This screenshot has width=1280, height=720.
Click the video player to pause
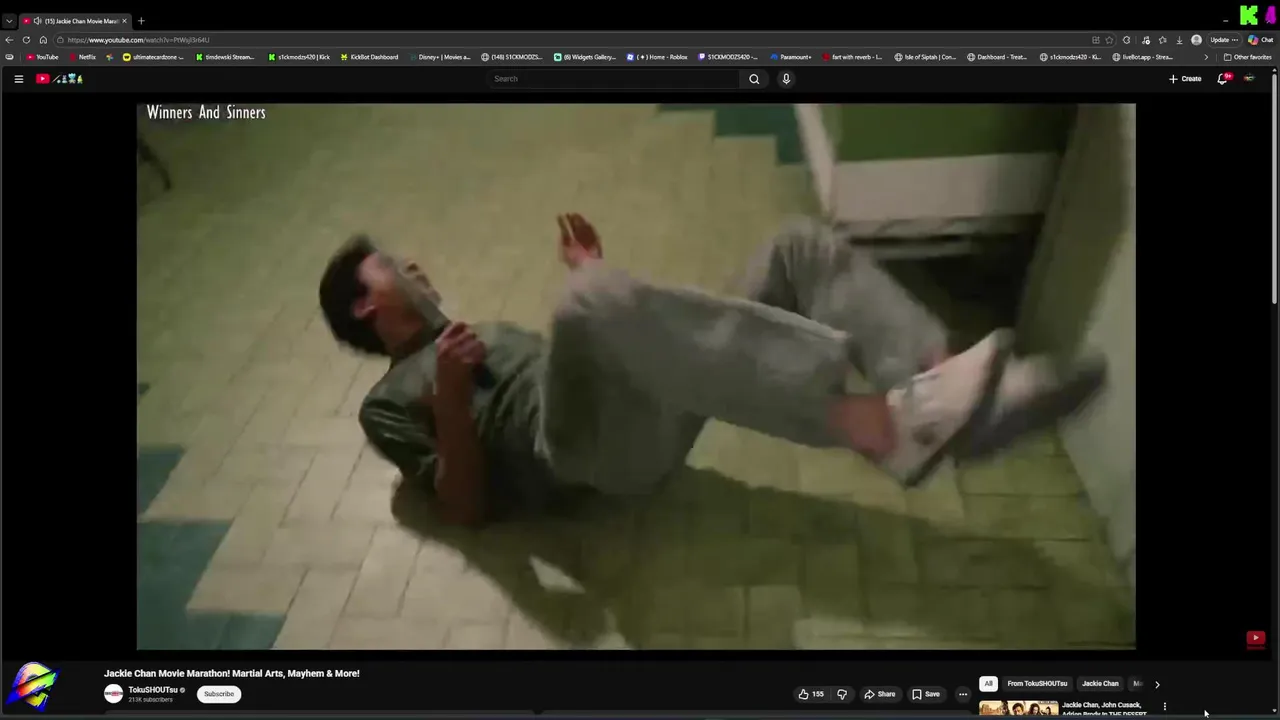(636, 376)
